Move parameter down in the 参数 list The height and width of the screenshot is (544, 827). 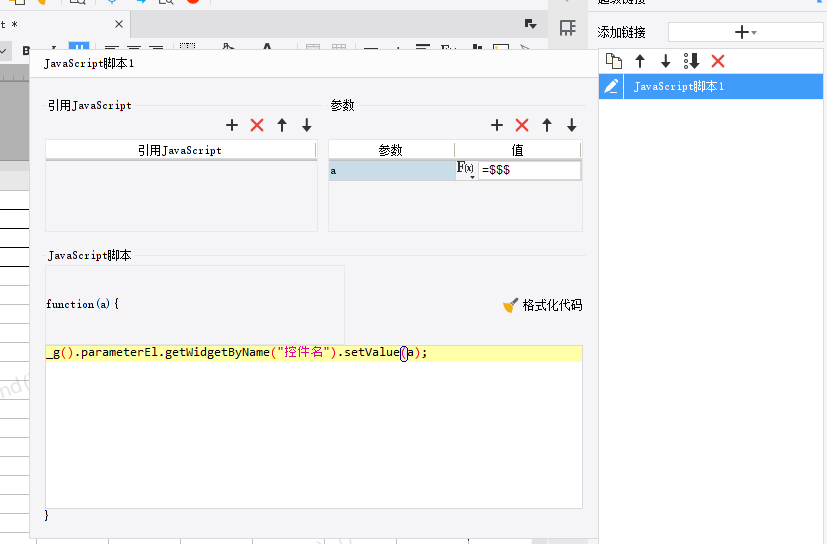[x=572, y=125]
